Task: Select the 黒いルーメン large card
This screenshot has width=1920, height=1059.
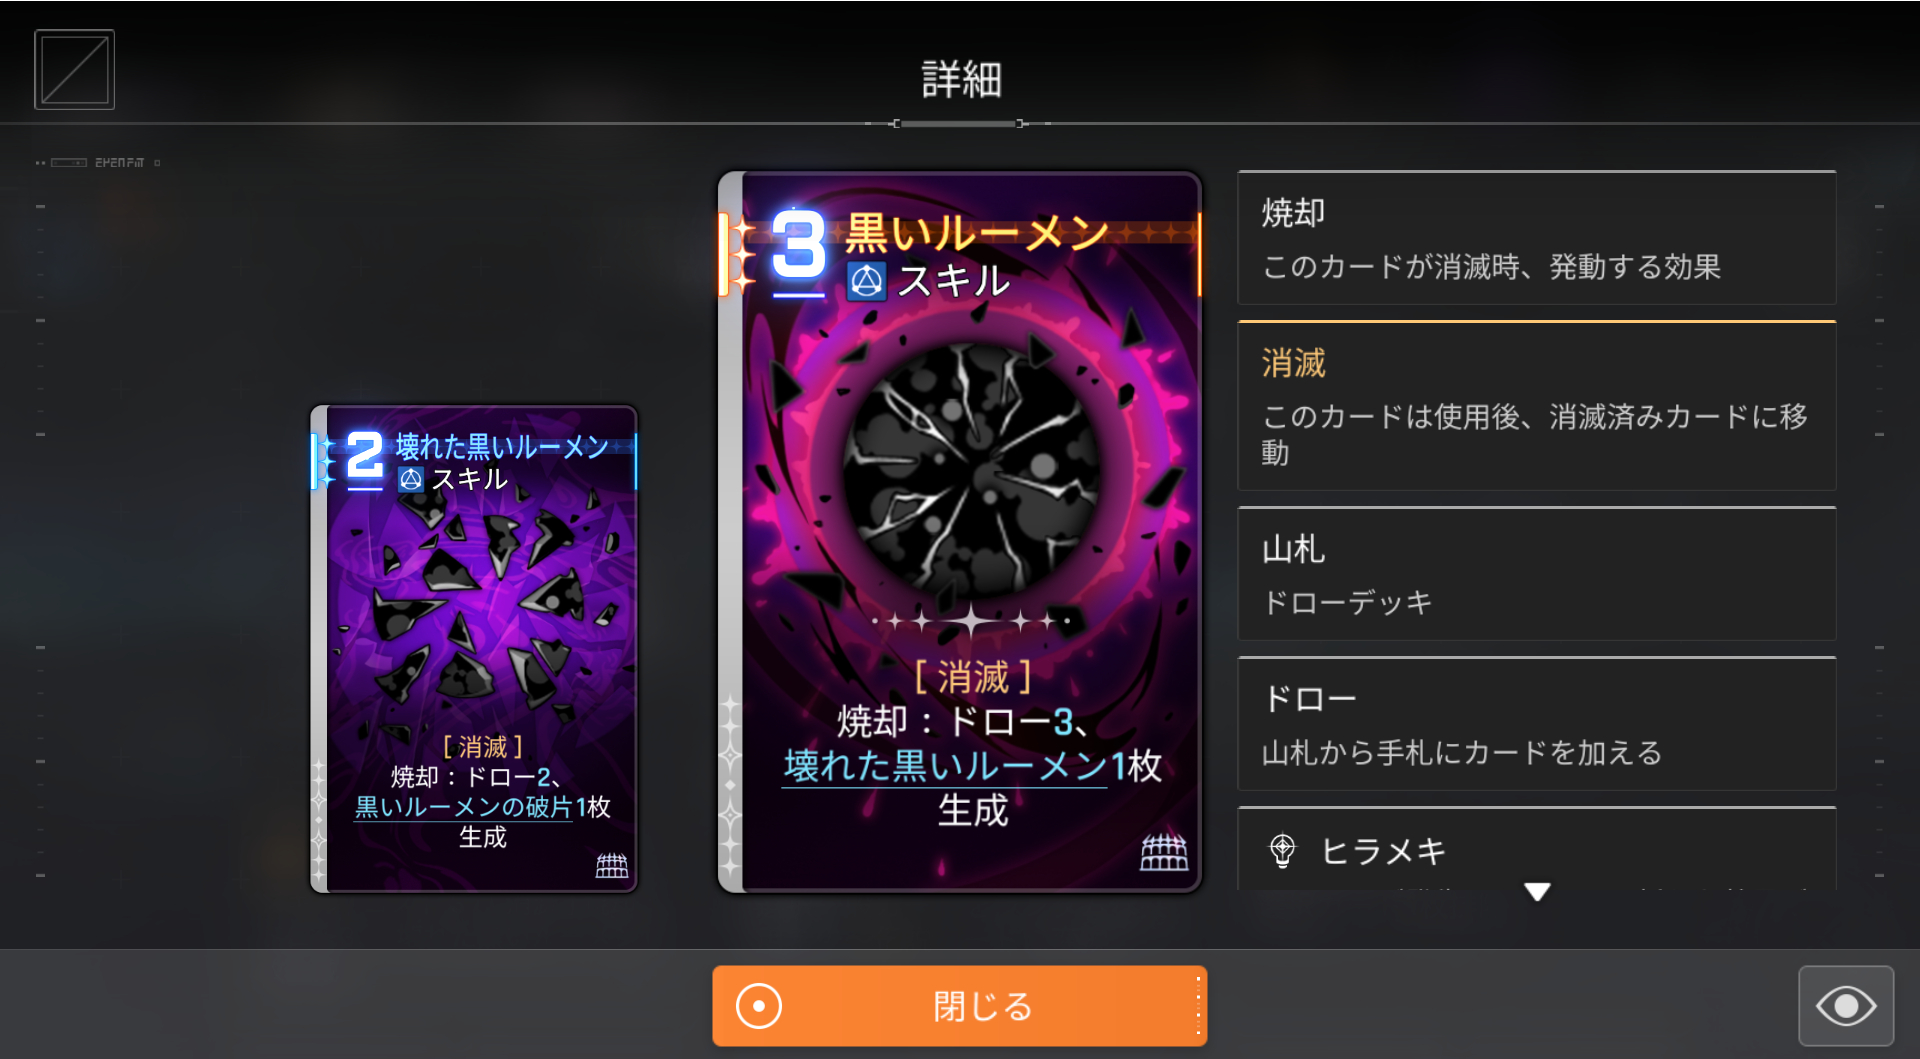Action: (x=960, y=532)
